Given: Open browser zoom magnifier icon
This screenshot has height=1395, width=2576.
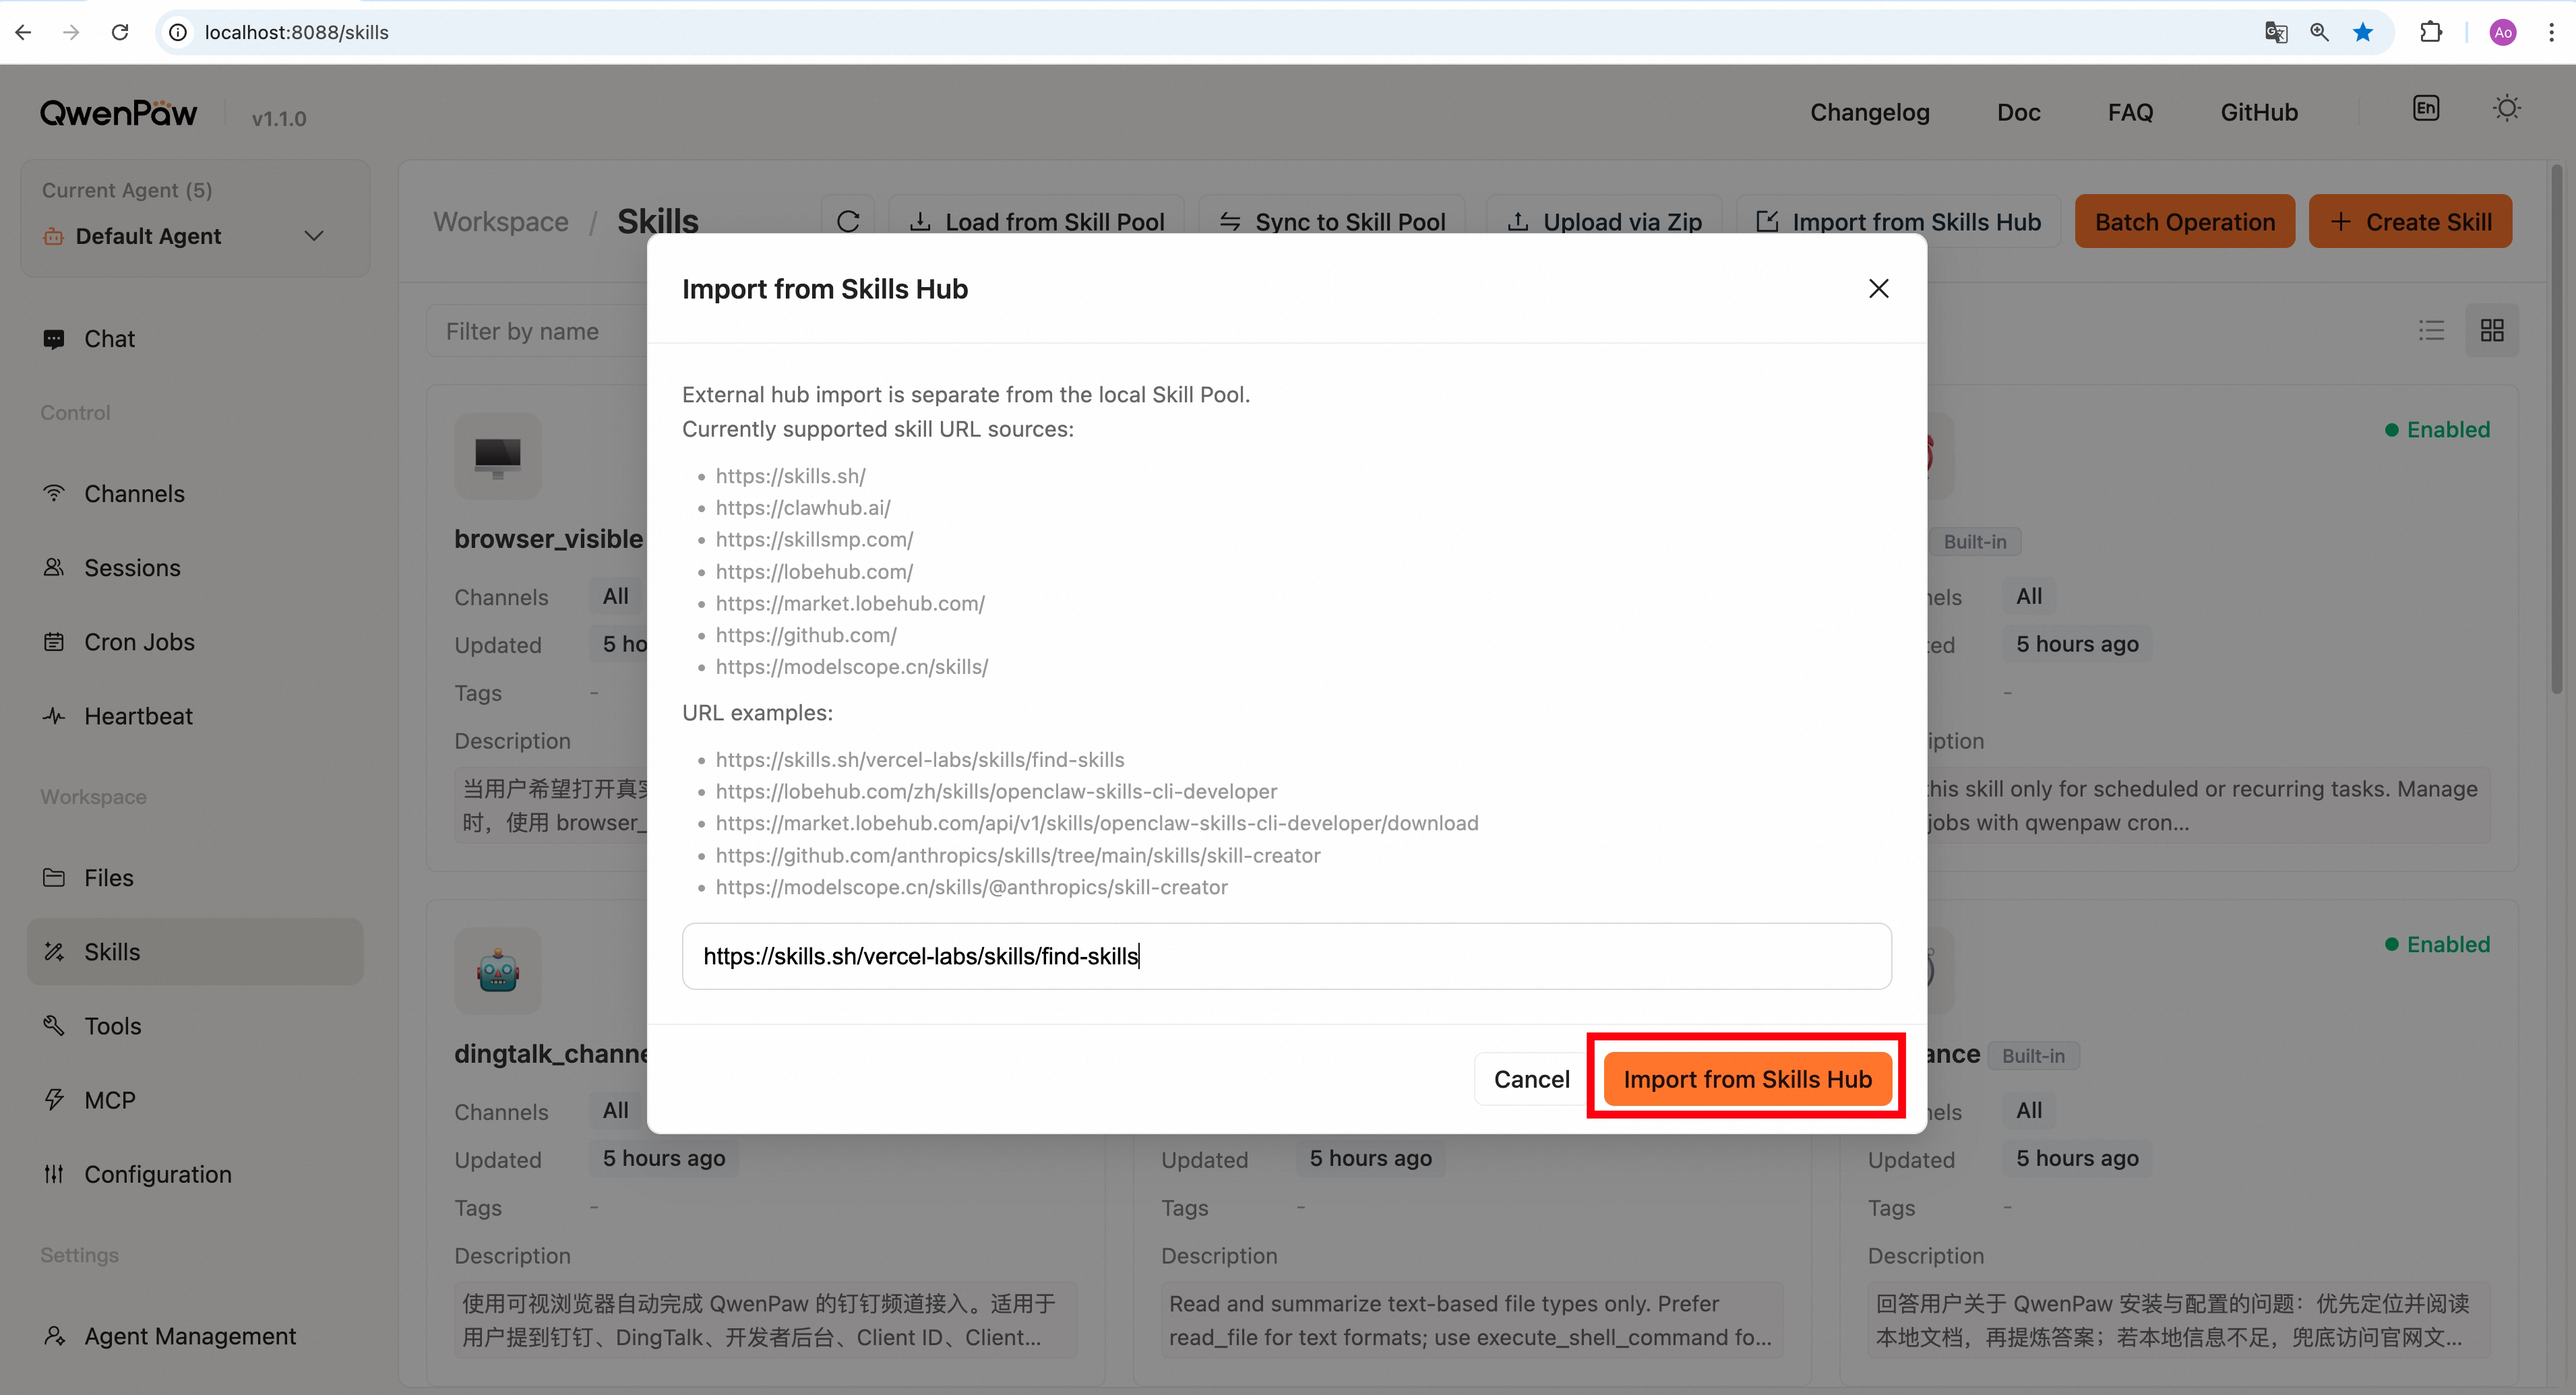Looking at the screenshot, I should coord(2320,32).
